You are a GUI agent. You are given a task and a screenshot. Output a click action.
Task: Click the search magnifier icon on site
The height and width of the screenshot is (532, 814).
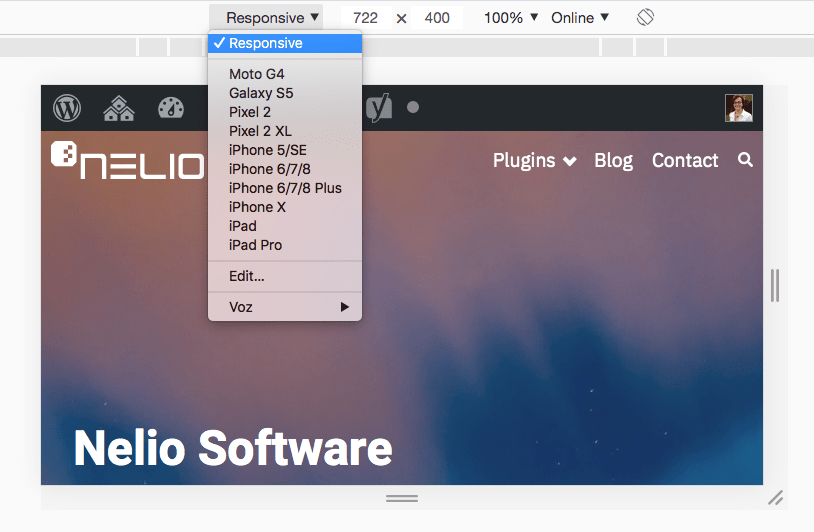tap(745, 160)
